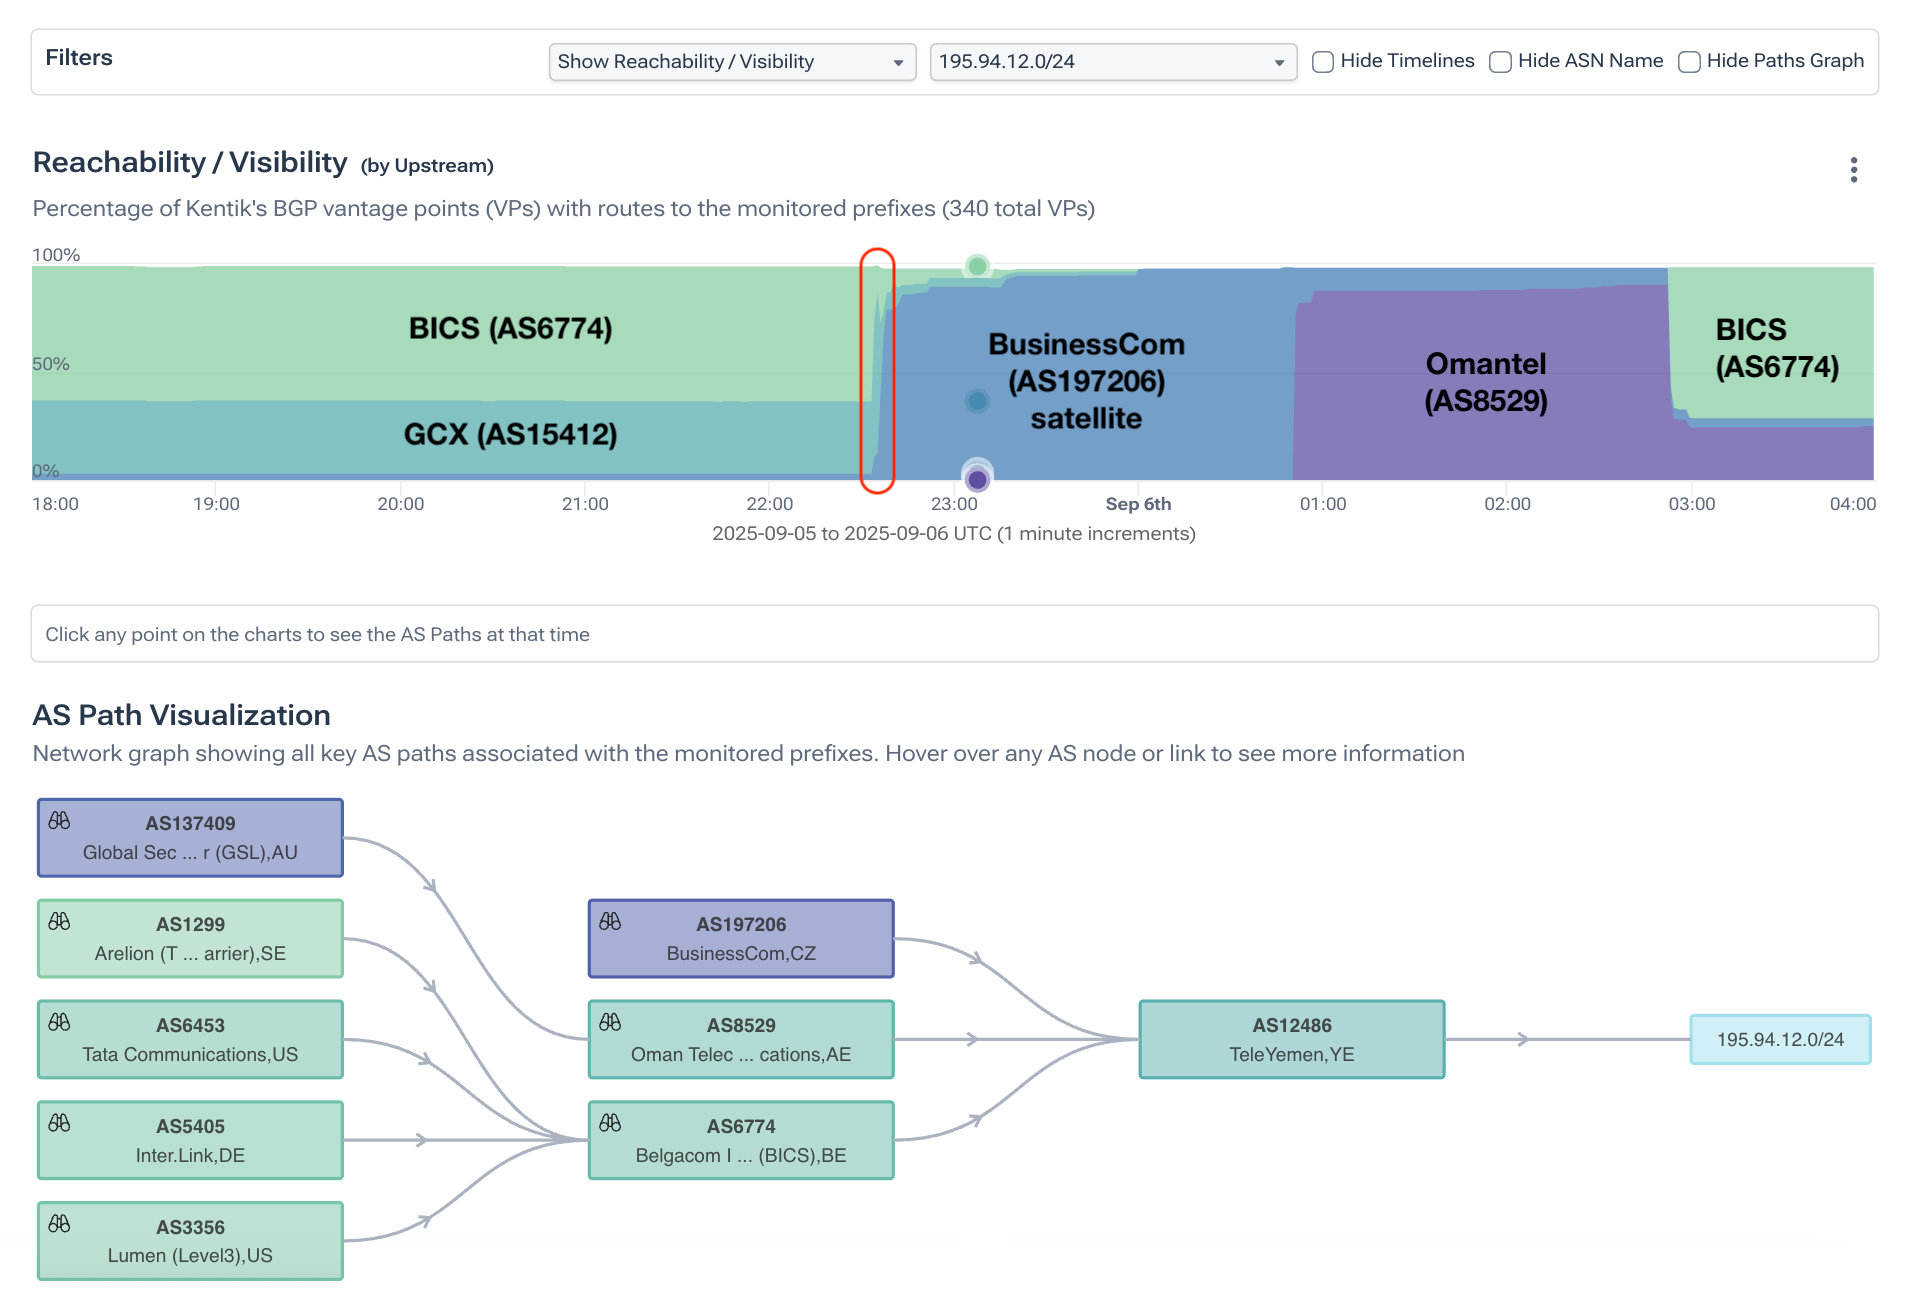Click the purple marker dot at chart bottom

(x=977, y=479)
